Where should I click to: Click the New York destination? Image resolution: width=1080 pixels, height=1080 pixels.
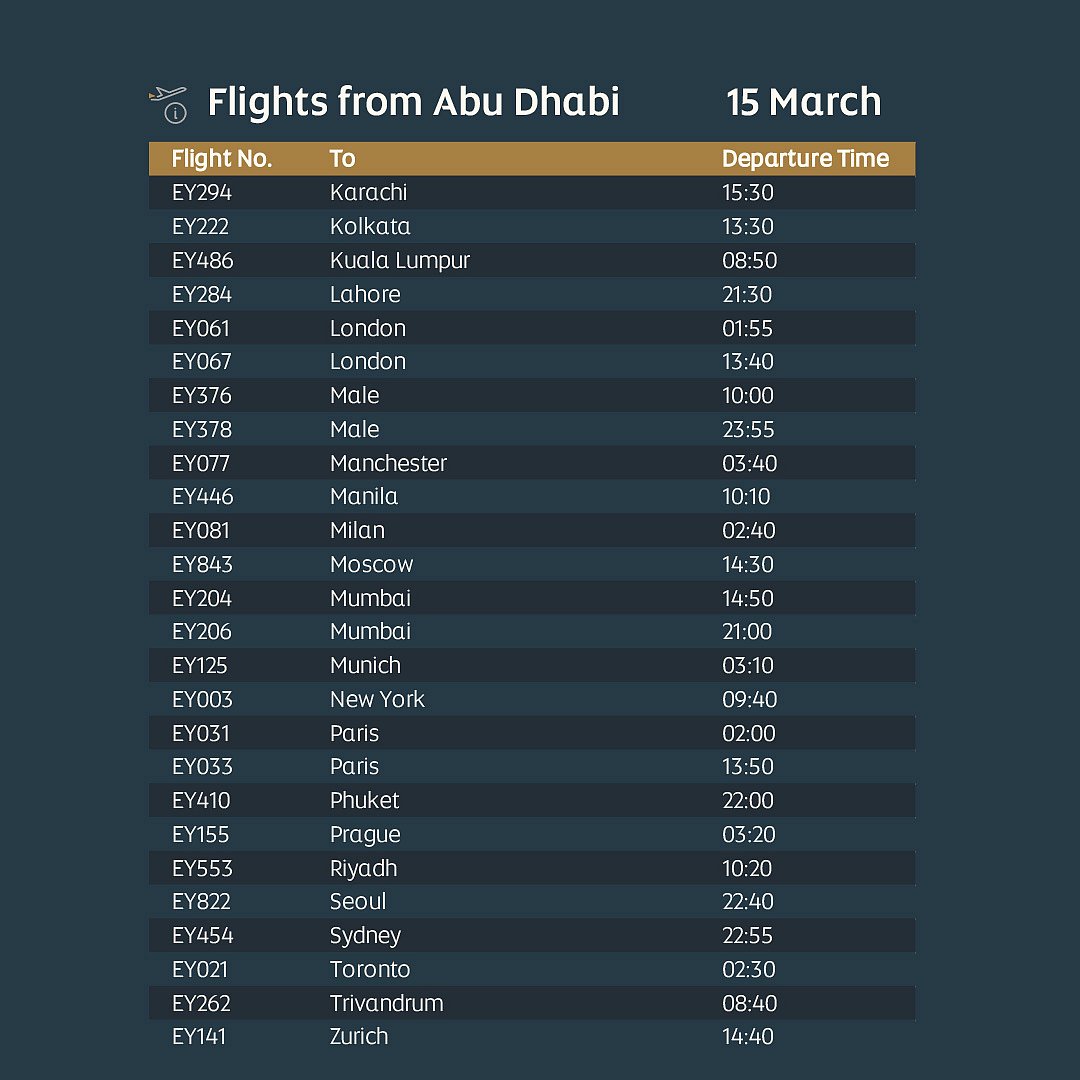(x=377, y=699)
